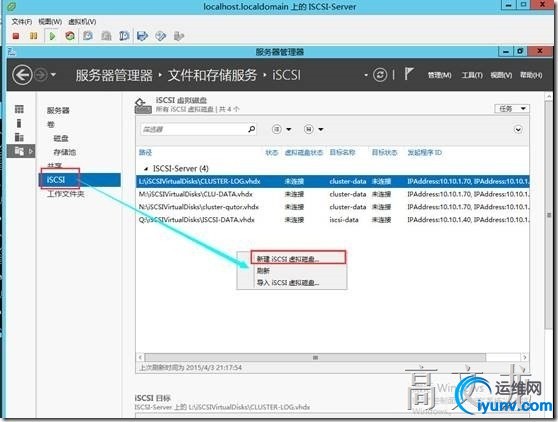Open the 文件(F) menu

pos(22,22)
